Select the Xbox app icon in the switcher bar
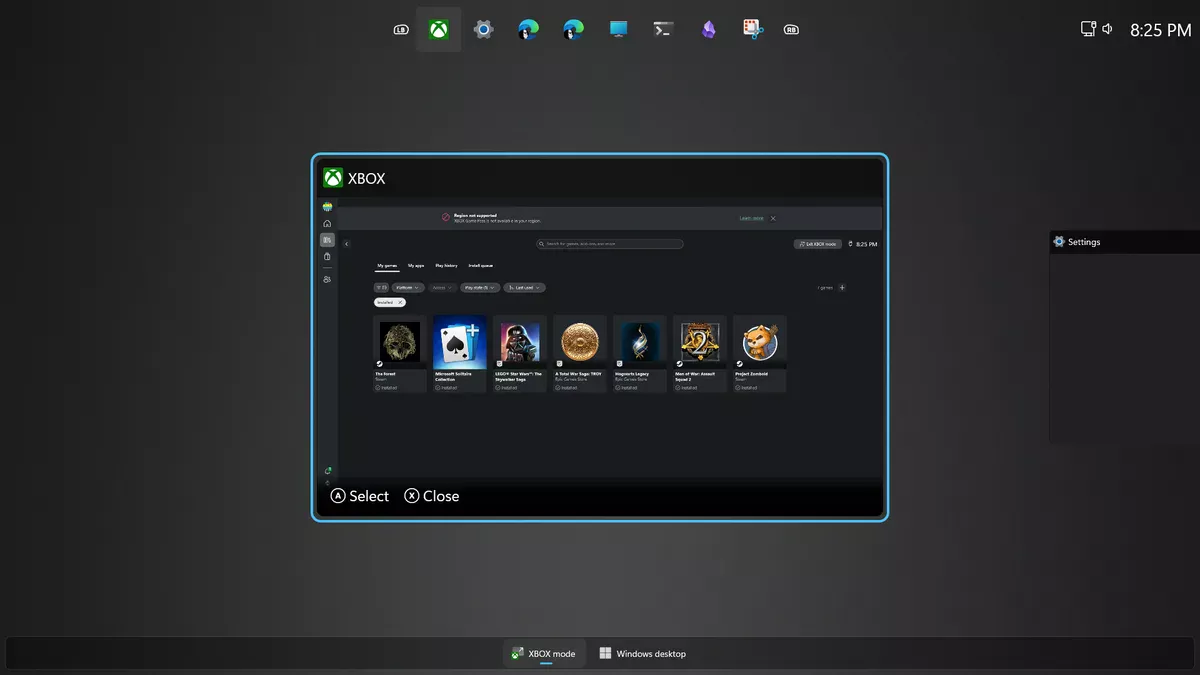Screen dimensions: 1200x675 [x=438, y=30]
